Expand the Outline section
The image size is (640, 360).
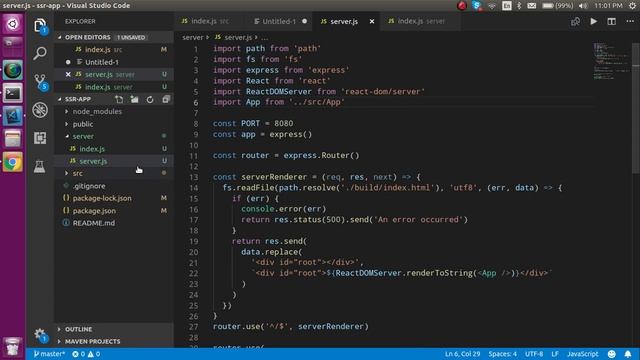pyautogui.click(x=78, y=329)
